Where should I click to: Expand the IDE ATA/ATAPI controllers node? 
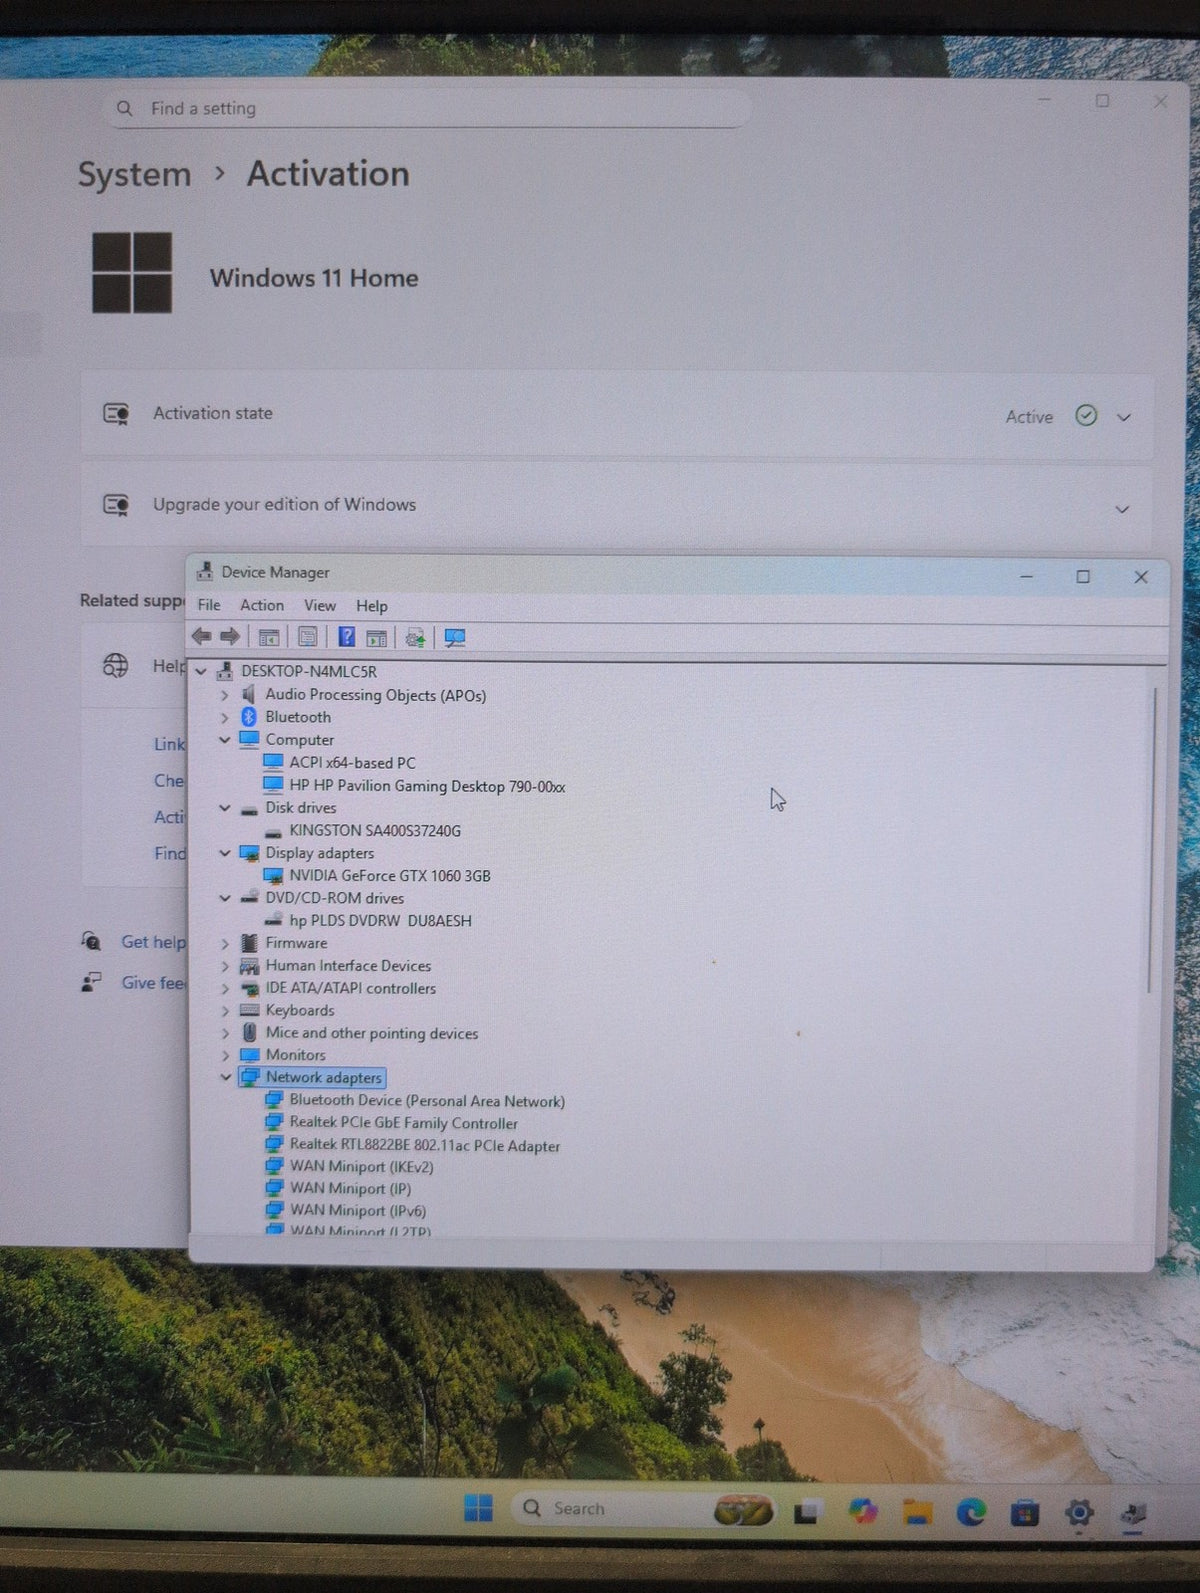click(224, 989)
